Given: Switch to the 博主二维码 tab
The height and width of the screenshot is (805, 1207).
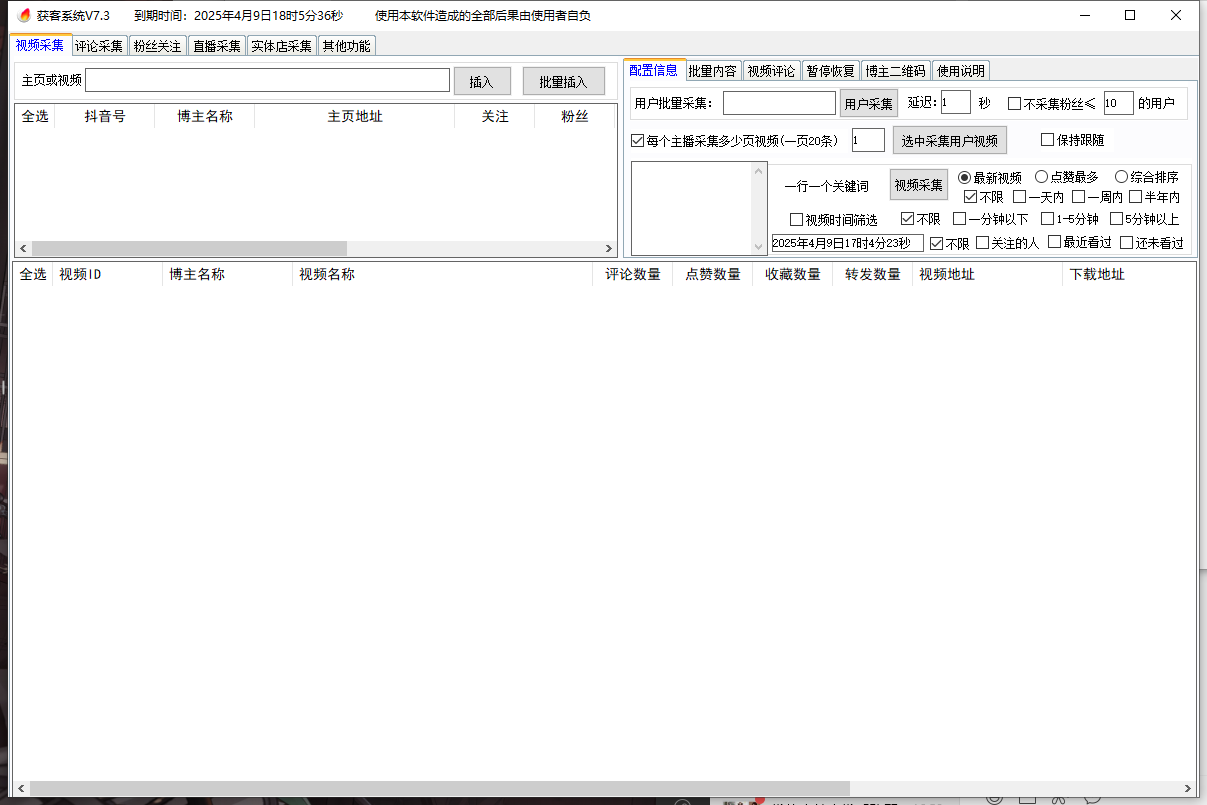Looking at the screenshot, I should 895,71.
